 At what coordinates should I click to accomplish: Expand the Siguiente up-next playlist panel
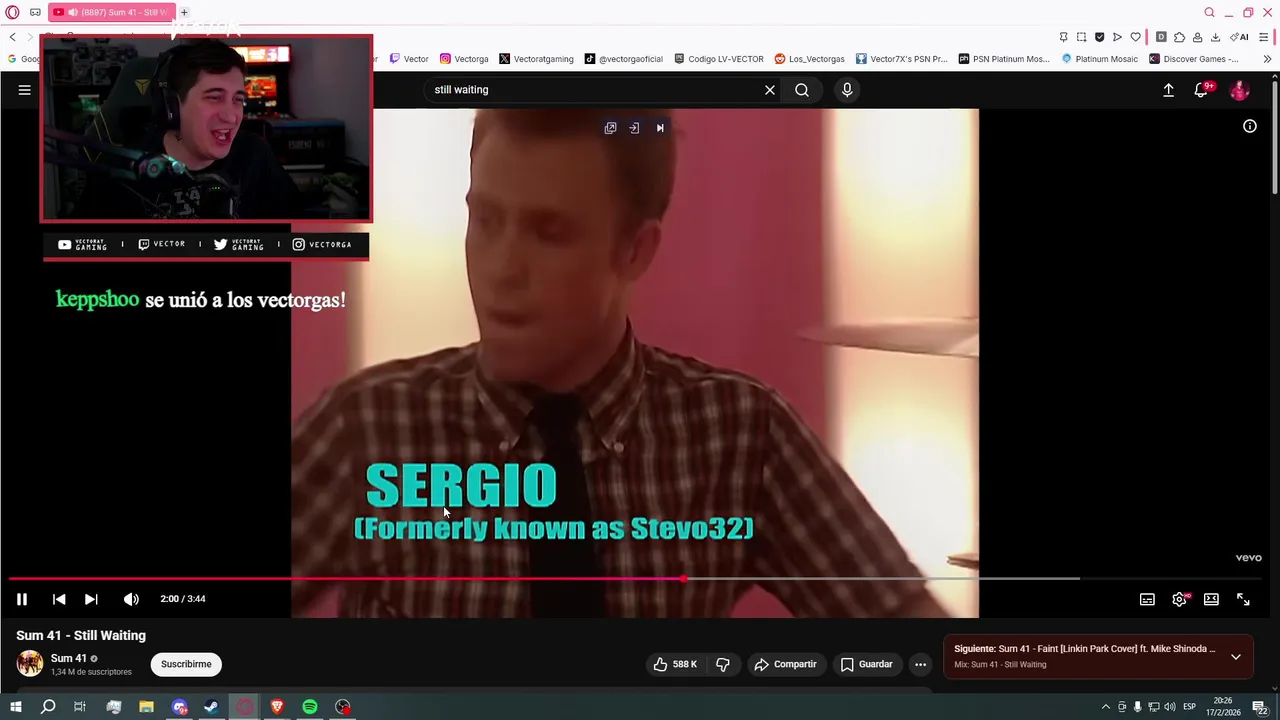[x=1236, y=657]
